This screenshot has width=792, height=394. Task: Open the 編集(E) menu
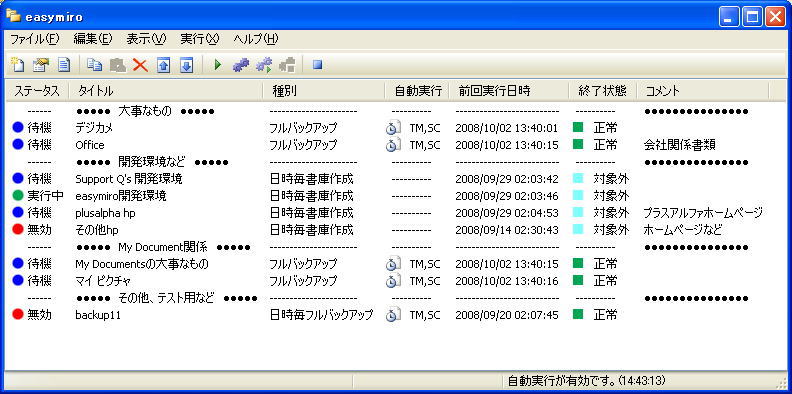[93, 39]
